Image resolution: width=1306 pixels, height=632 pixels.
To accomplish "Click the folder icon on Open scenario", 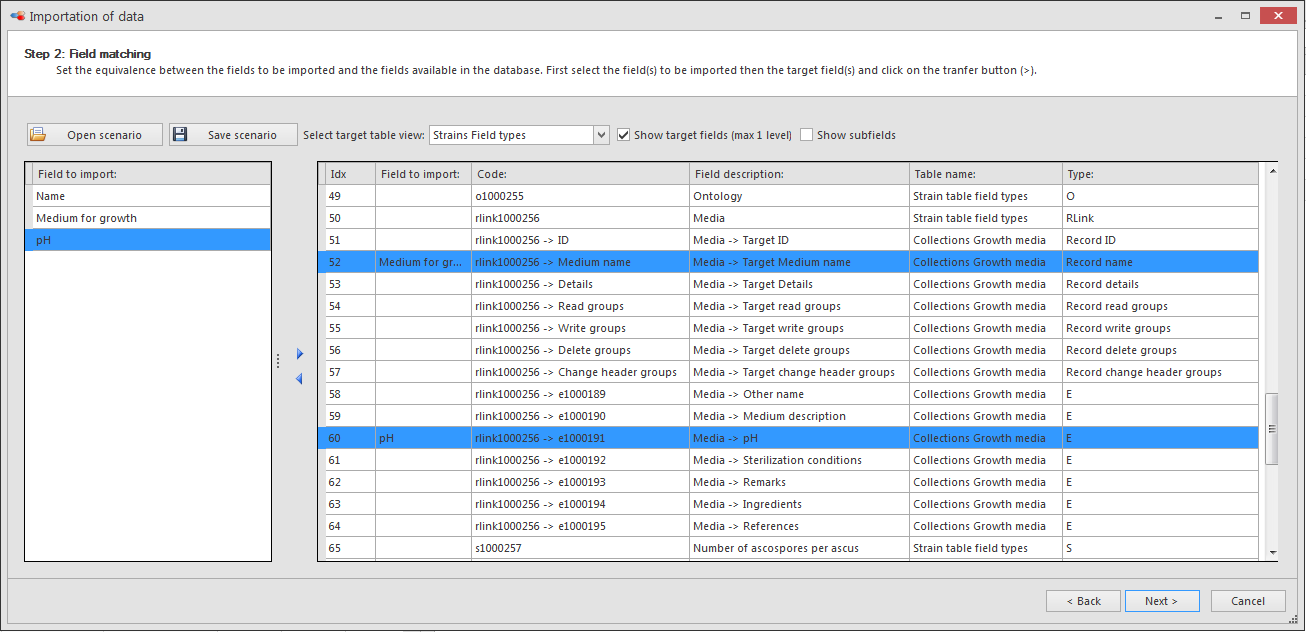I will 38,135.
